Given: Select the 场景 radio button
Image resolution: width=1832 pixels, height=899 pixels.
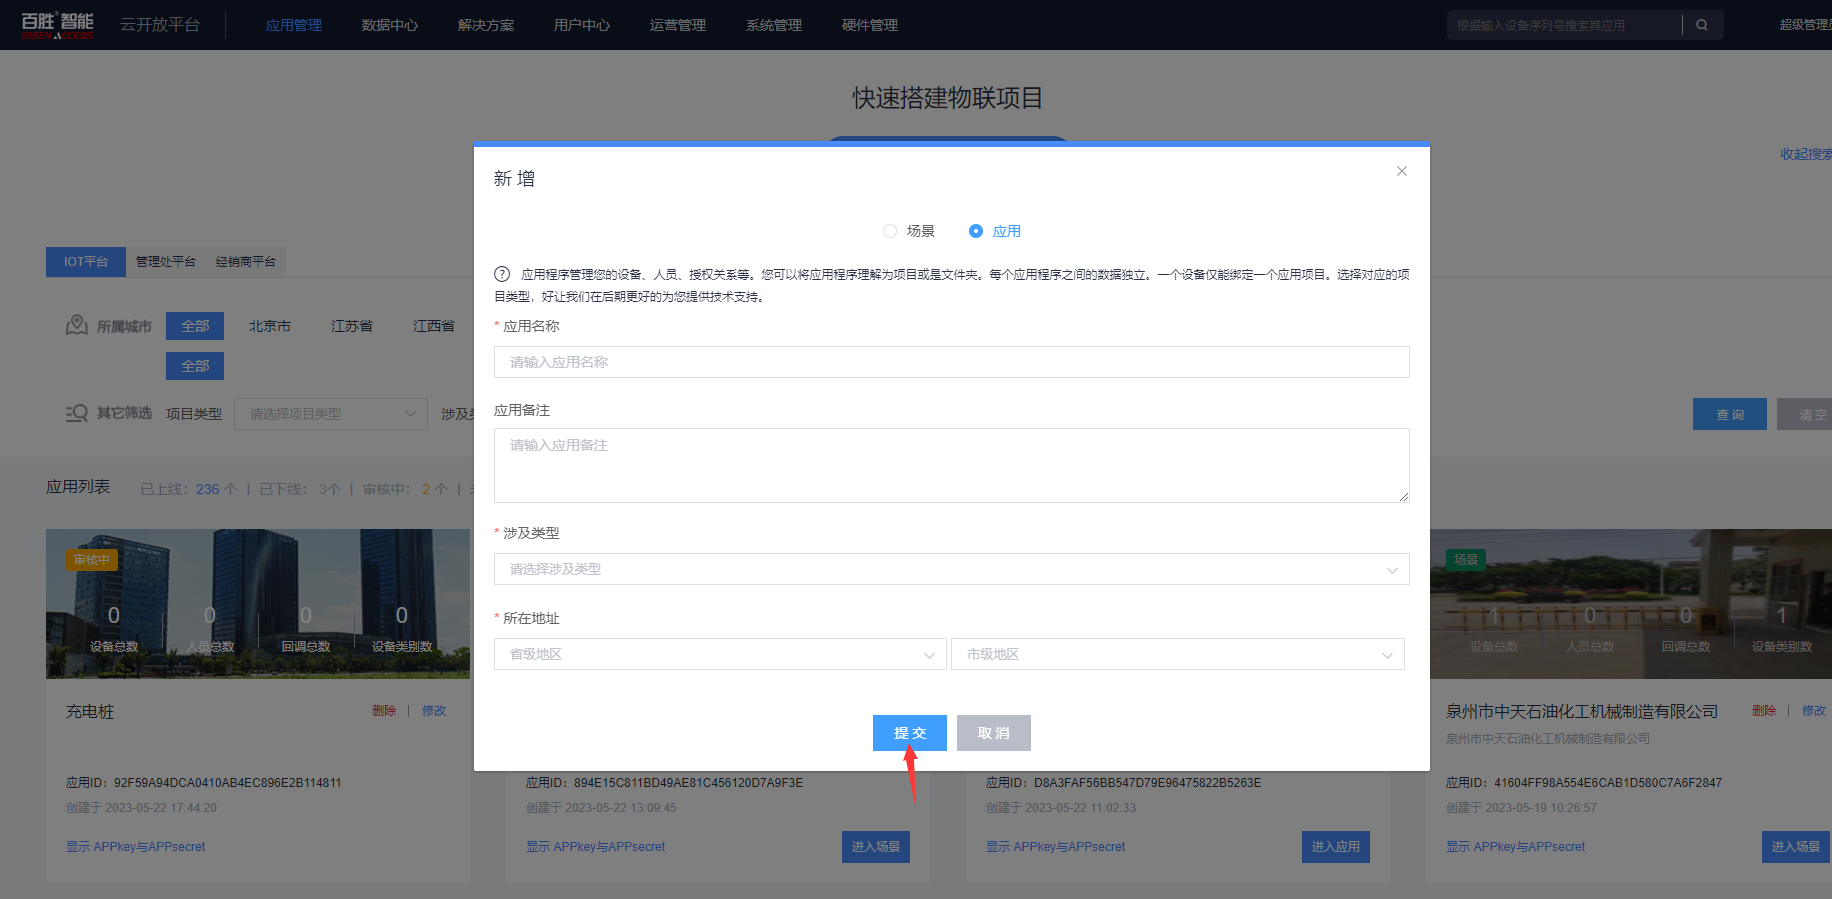Looking at the screenshot, I should tap(890, 231).
